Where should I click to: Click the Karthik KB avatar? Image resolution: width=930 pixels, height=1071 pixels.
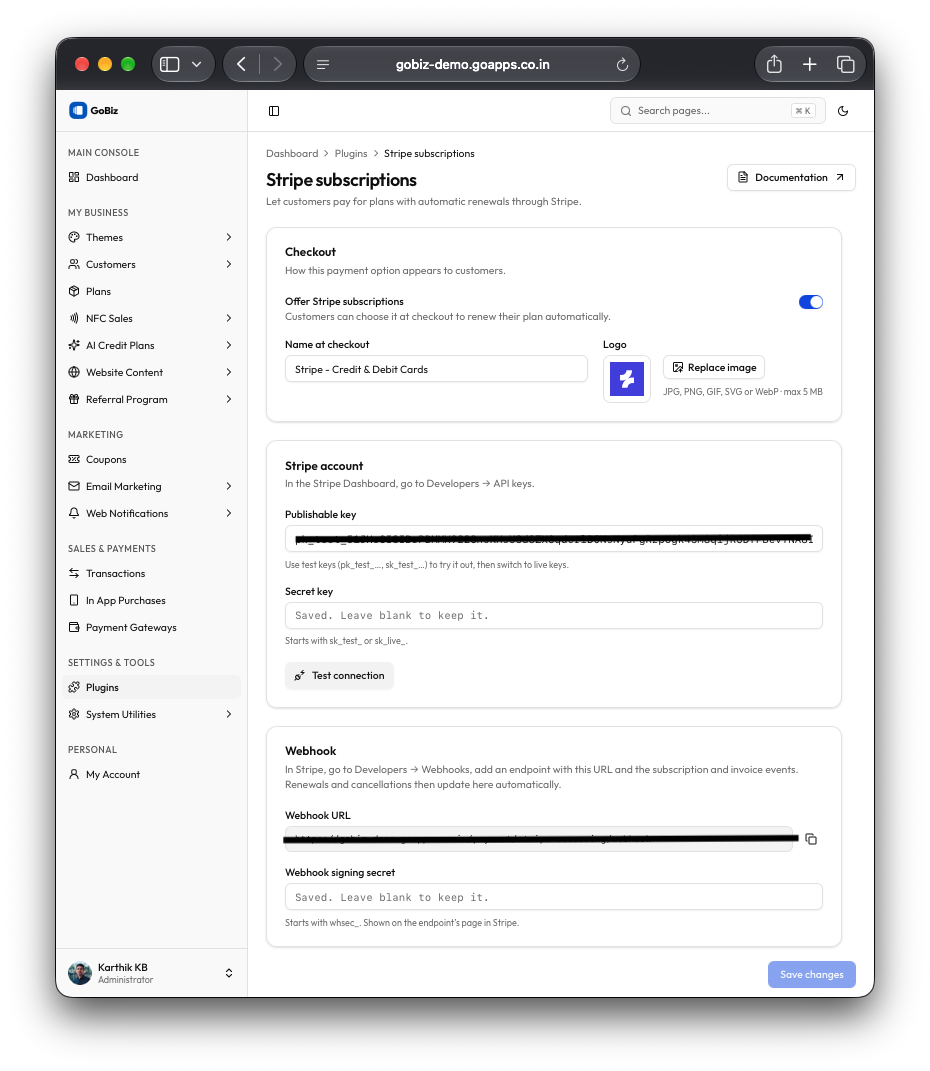(80, 973)
